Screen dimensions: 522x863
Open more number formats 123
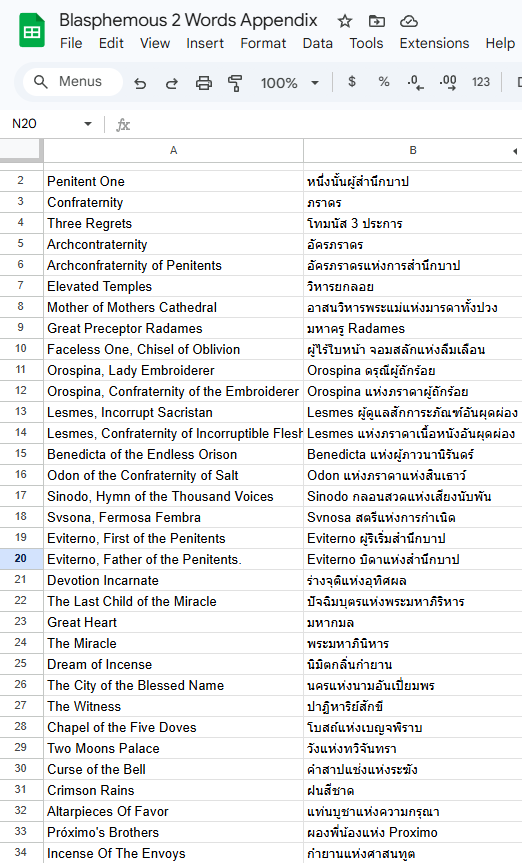481,82
